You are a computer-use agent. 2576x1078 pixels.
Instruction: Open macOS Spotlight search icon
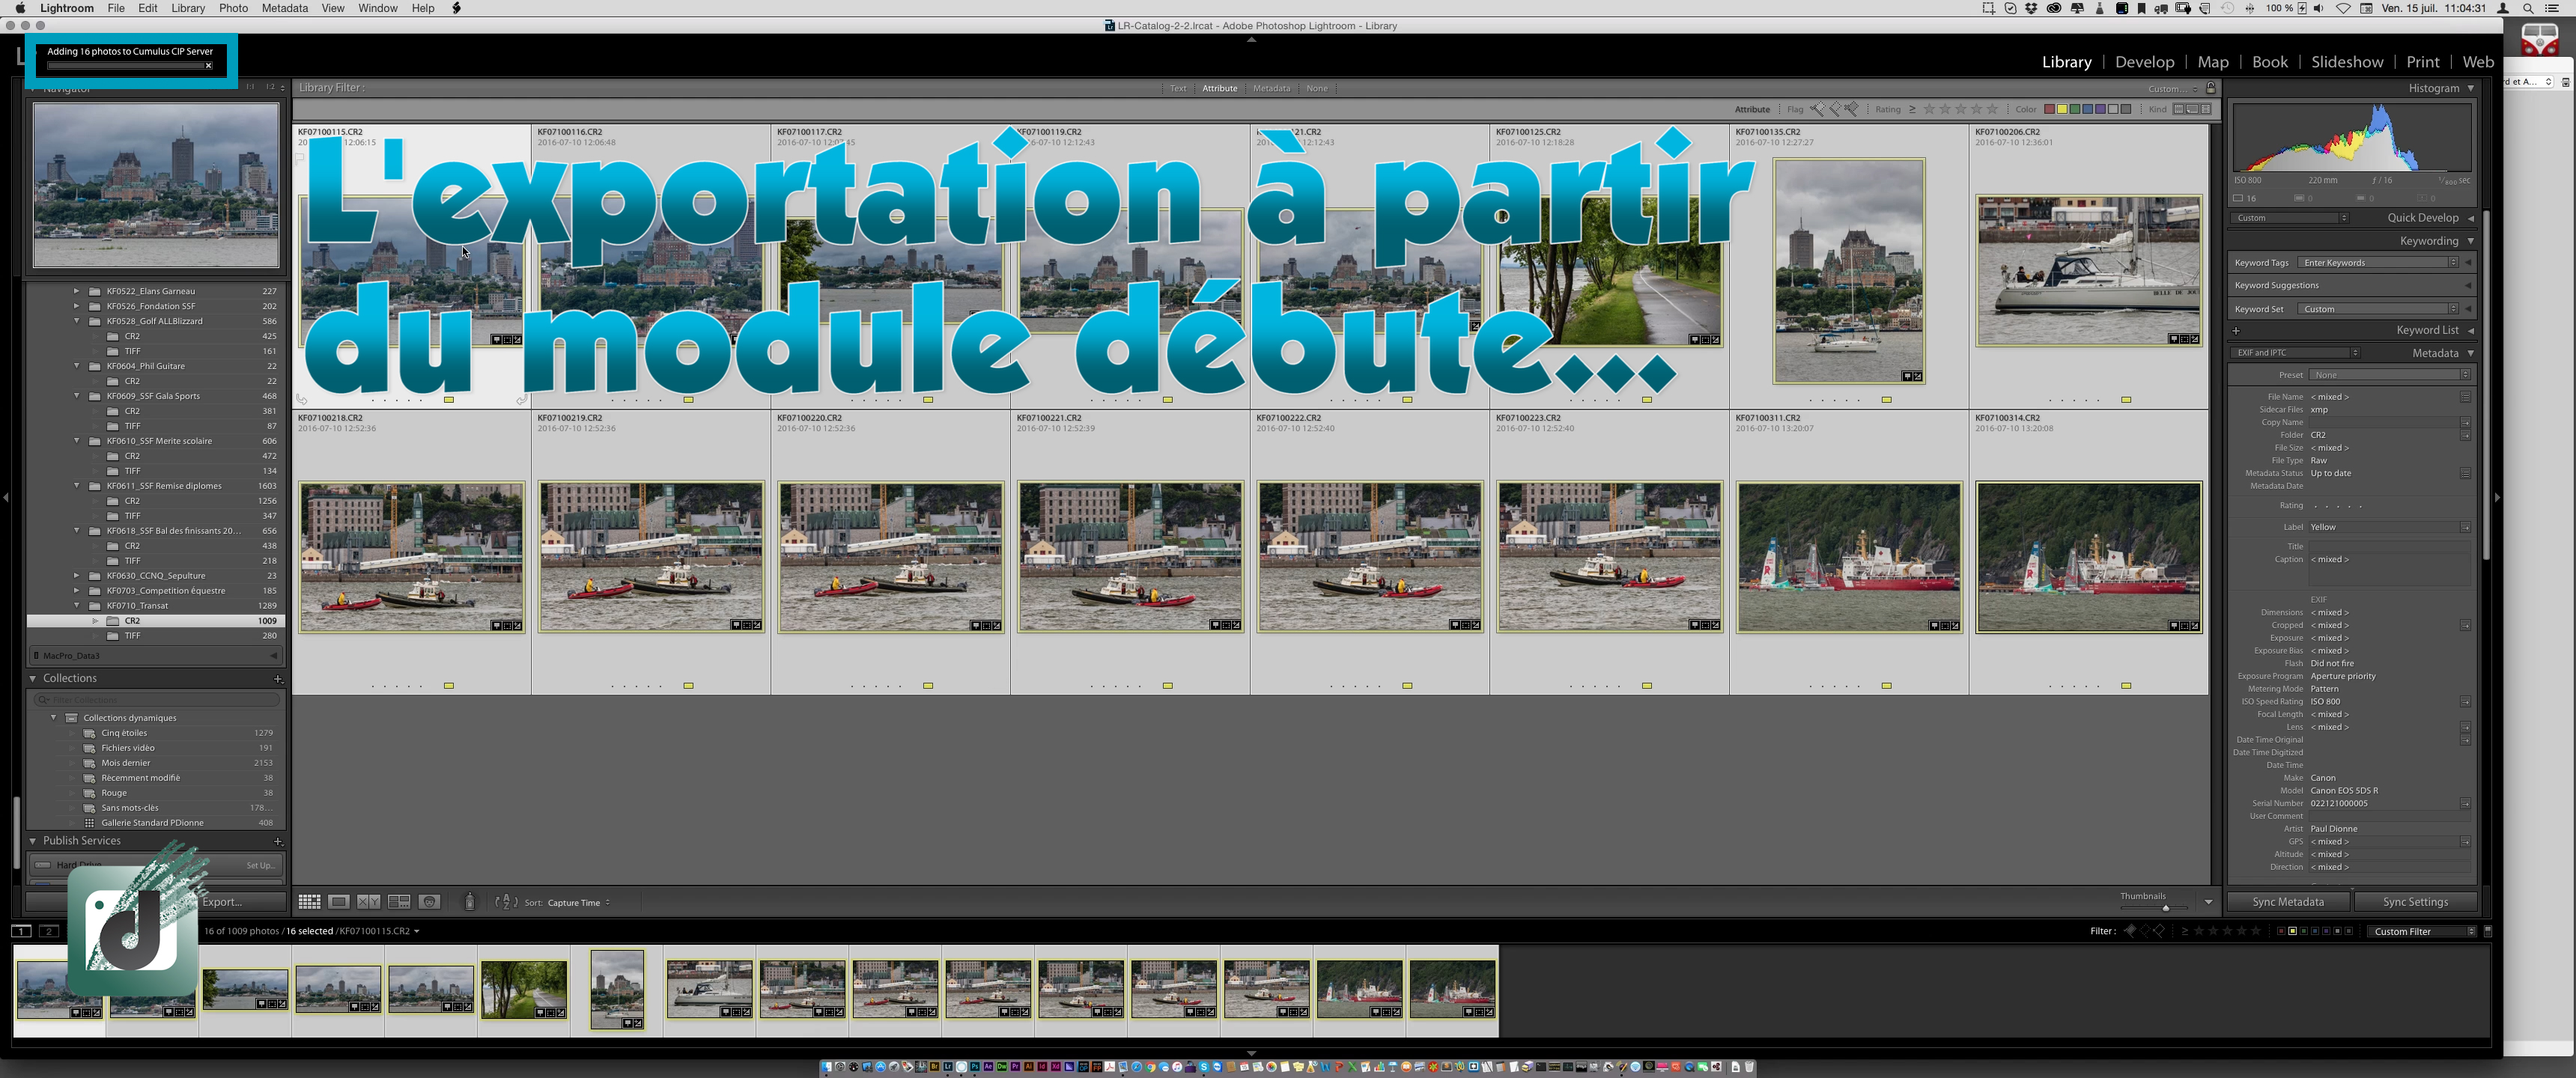tap(2527, 8)
